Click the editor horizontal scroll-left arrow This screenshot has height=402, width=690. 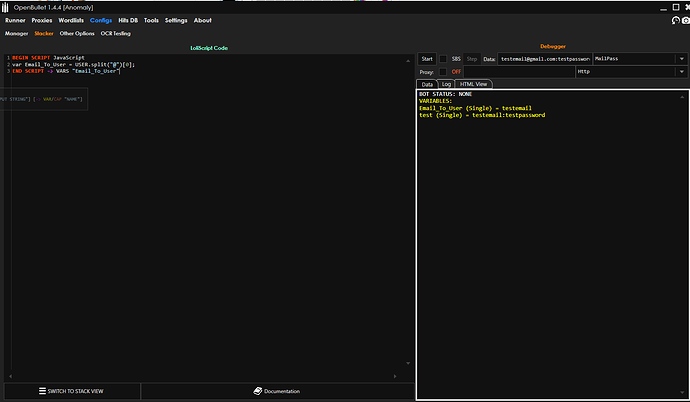tap(11, 376)
